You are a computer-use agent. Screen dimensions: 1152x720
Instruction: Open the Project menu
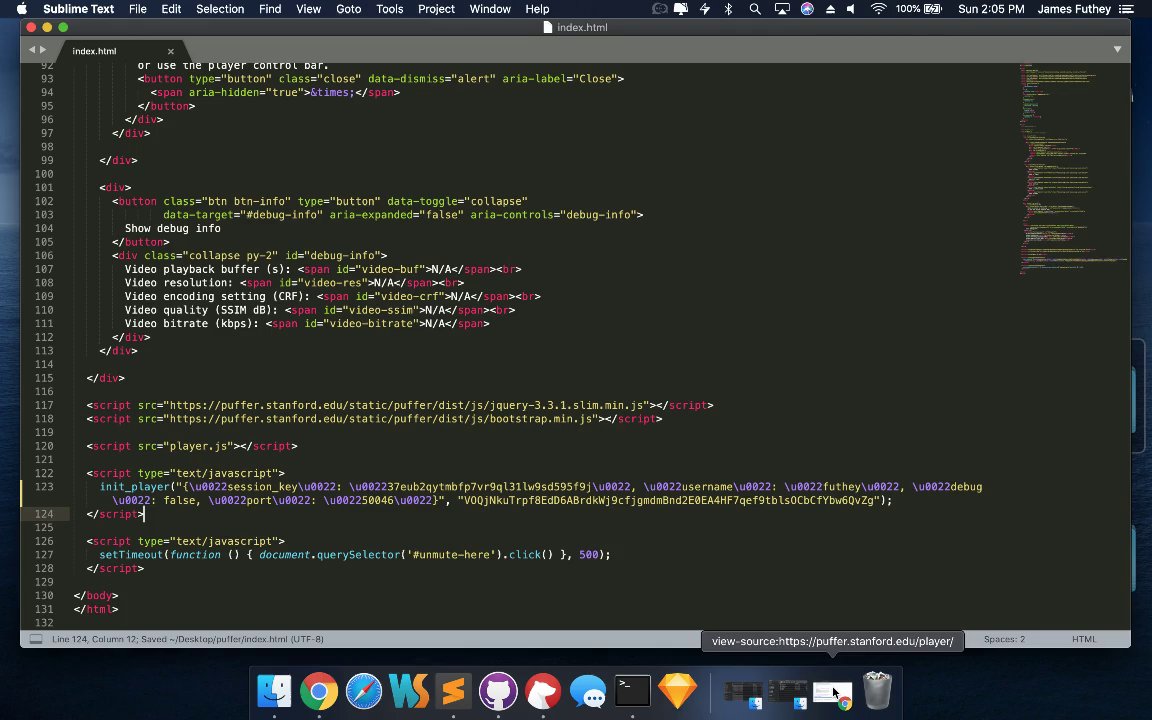(x=436, y=9)
